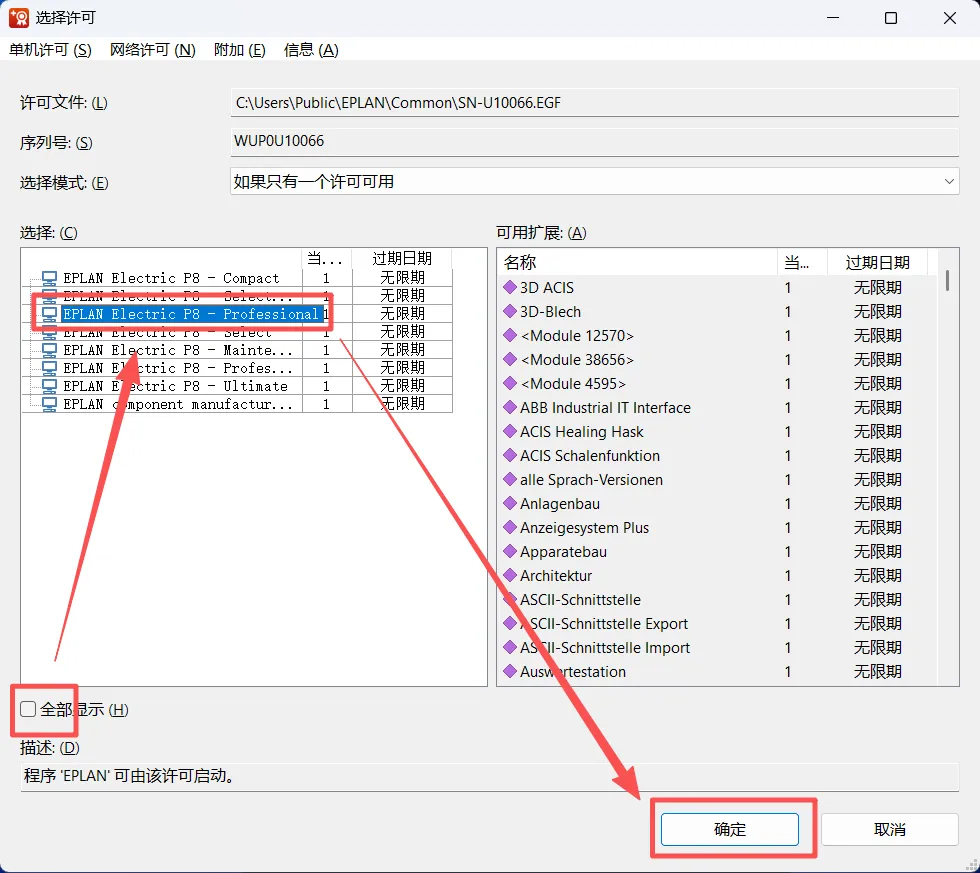
Task: Click the ABB Industrial IT Interface icon
Action: [x=510, y=407]
